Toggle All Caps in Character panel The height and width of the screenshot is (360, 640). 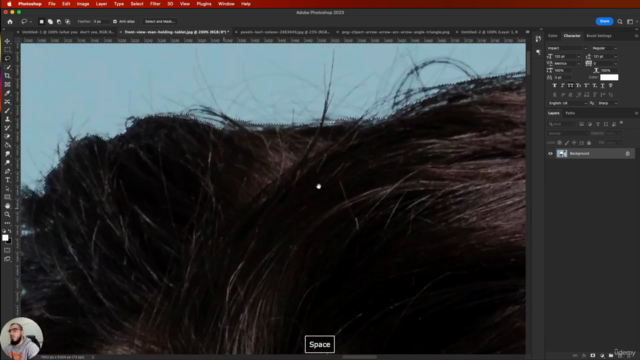click(x=570, y=86)
